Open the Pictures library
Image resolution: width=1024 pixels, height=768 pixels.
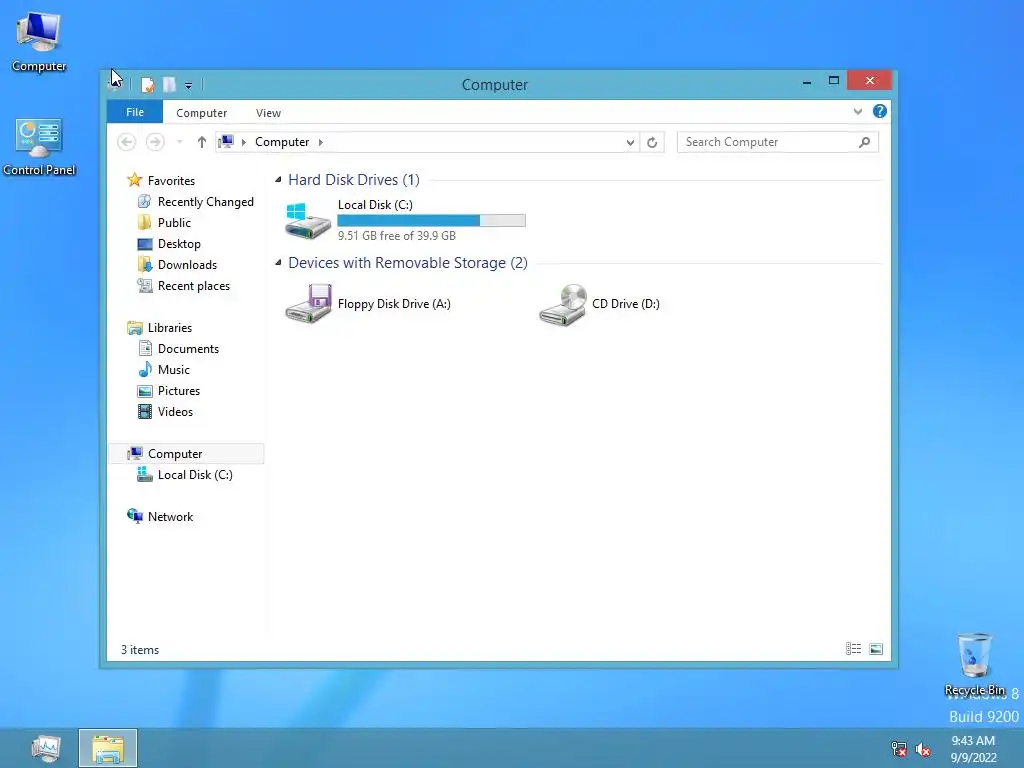click(x=178, y=391)
